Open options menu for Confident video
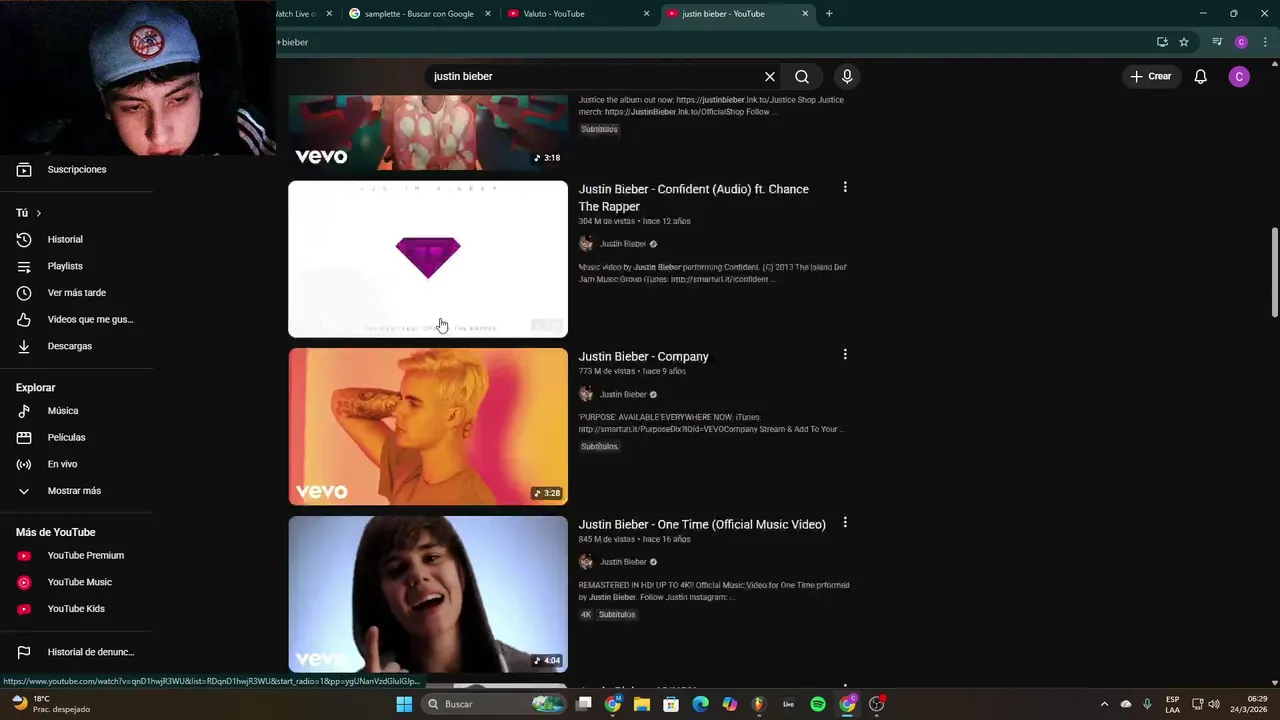 [845, 187]
